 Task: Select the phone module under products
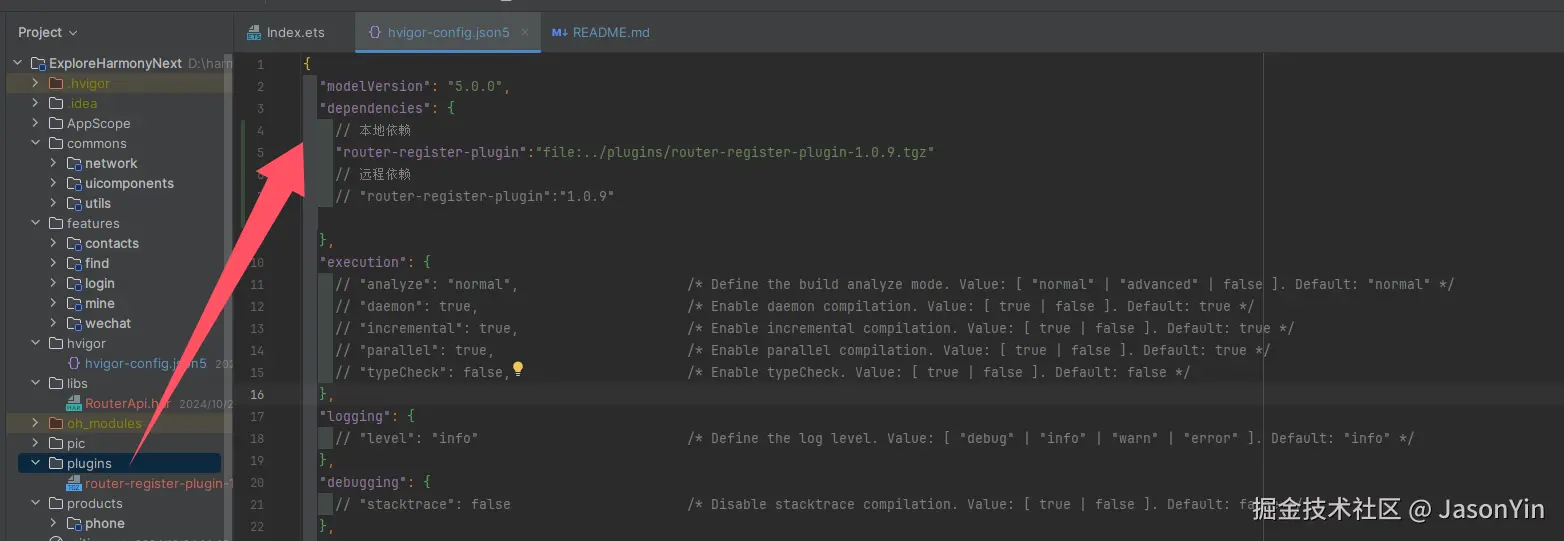[104, 523]
